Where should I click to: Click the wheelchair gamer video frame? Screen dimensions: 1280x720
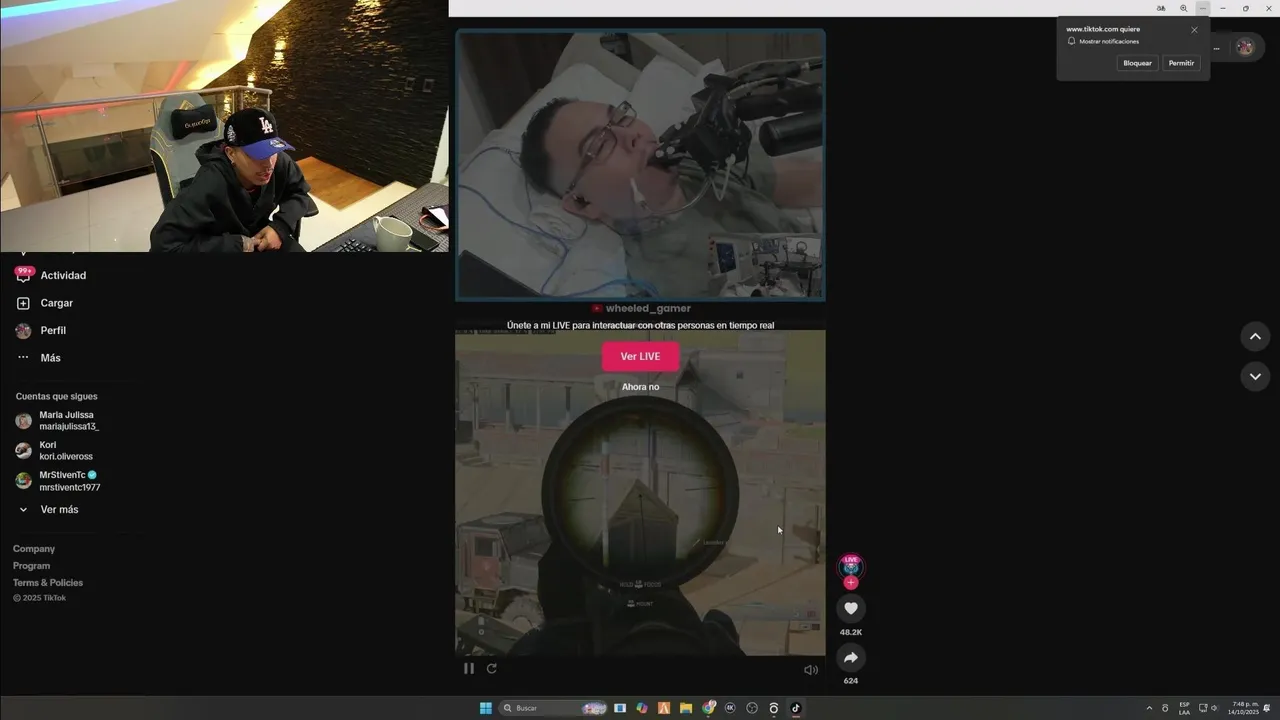[x=640, y=165]
